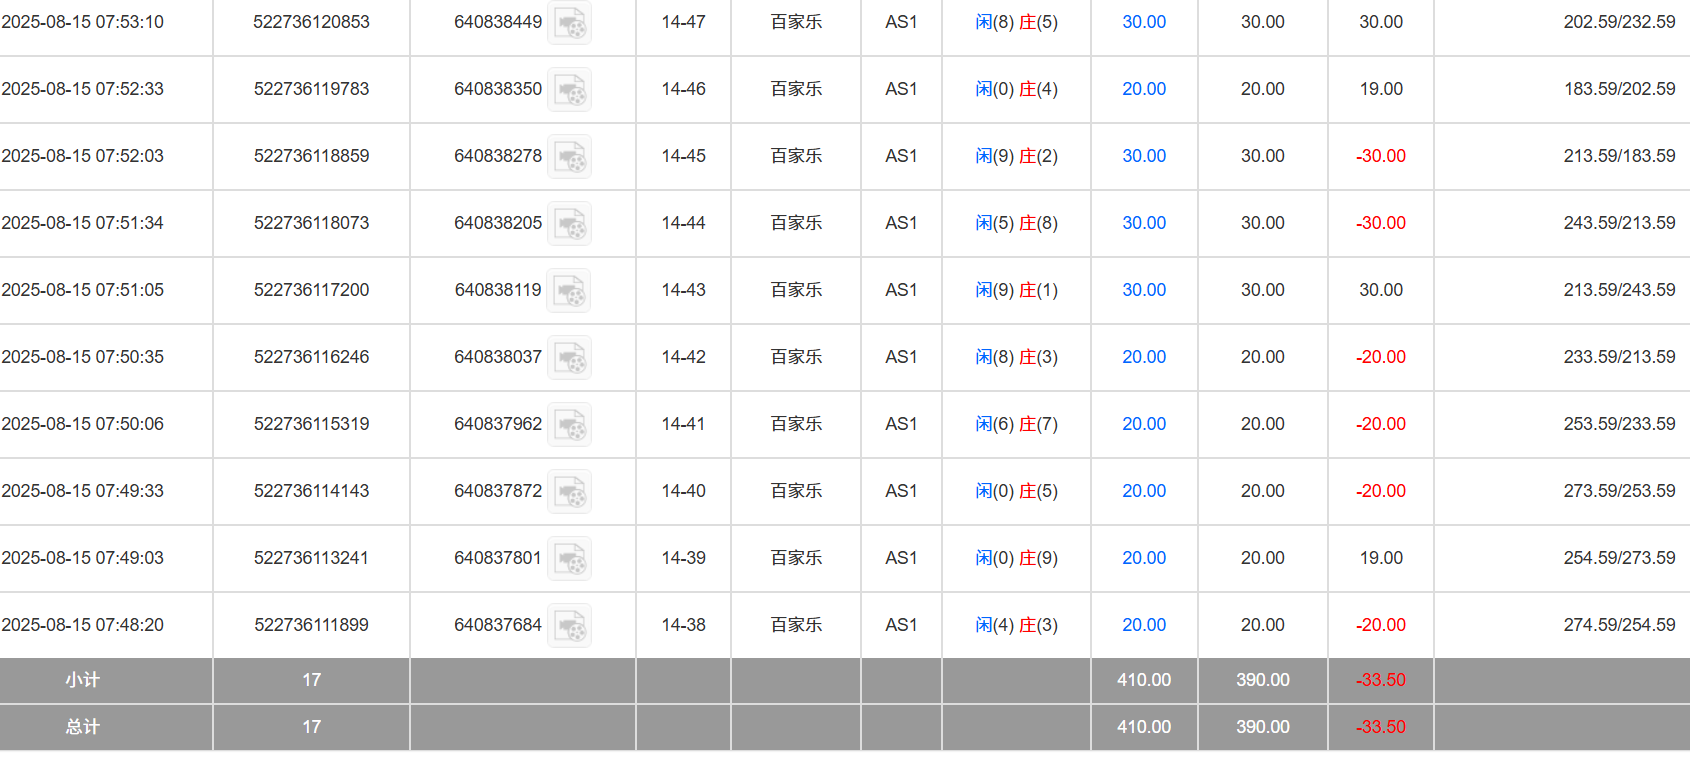The height and width of the screenshot is (761, 1690).
Task: Select order number 522736120853
Action: 311,22
